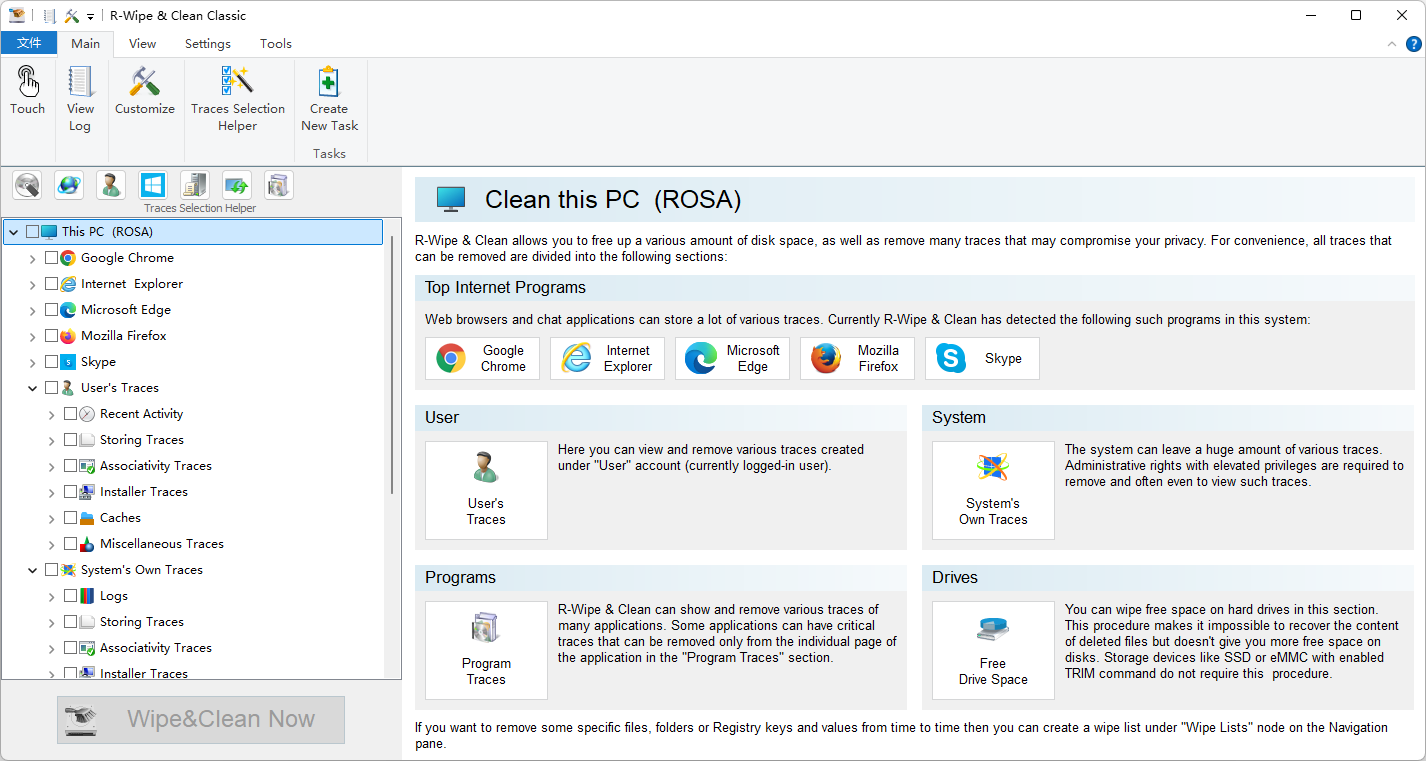Click the Windows logo helper toolbar icon
Image resolution: width=1426 pixels, height=761 pixels.
(x=153, y=185)
